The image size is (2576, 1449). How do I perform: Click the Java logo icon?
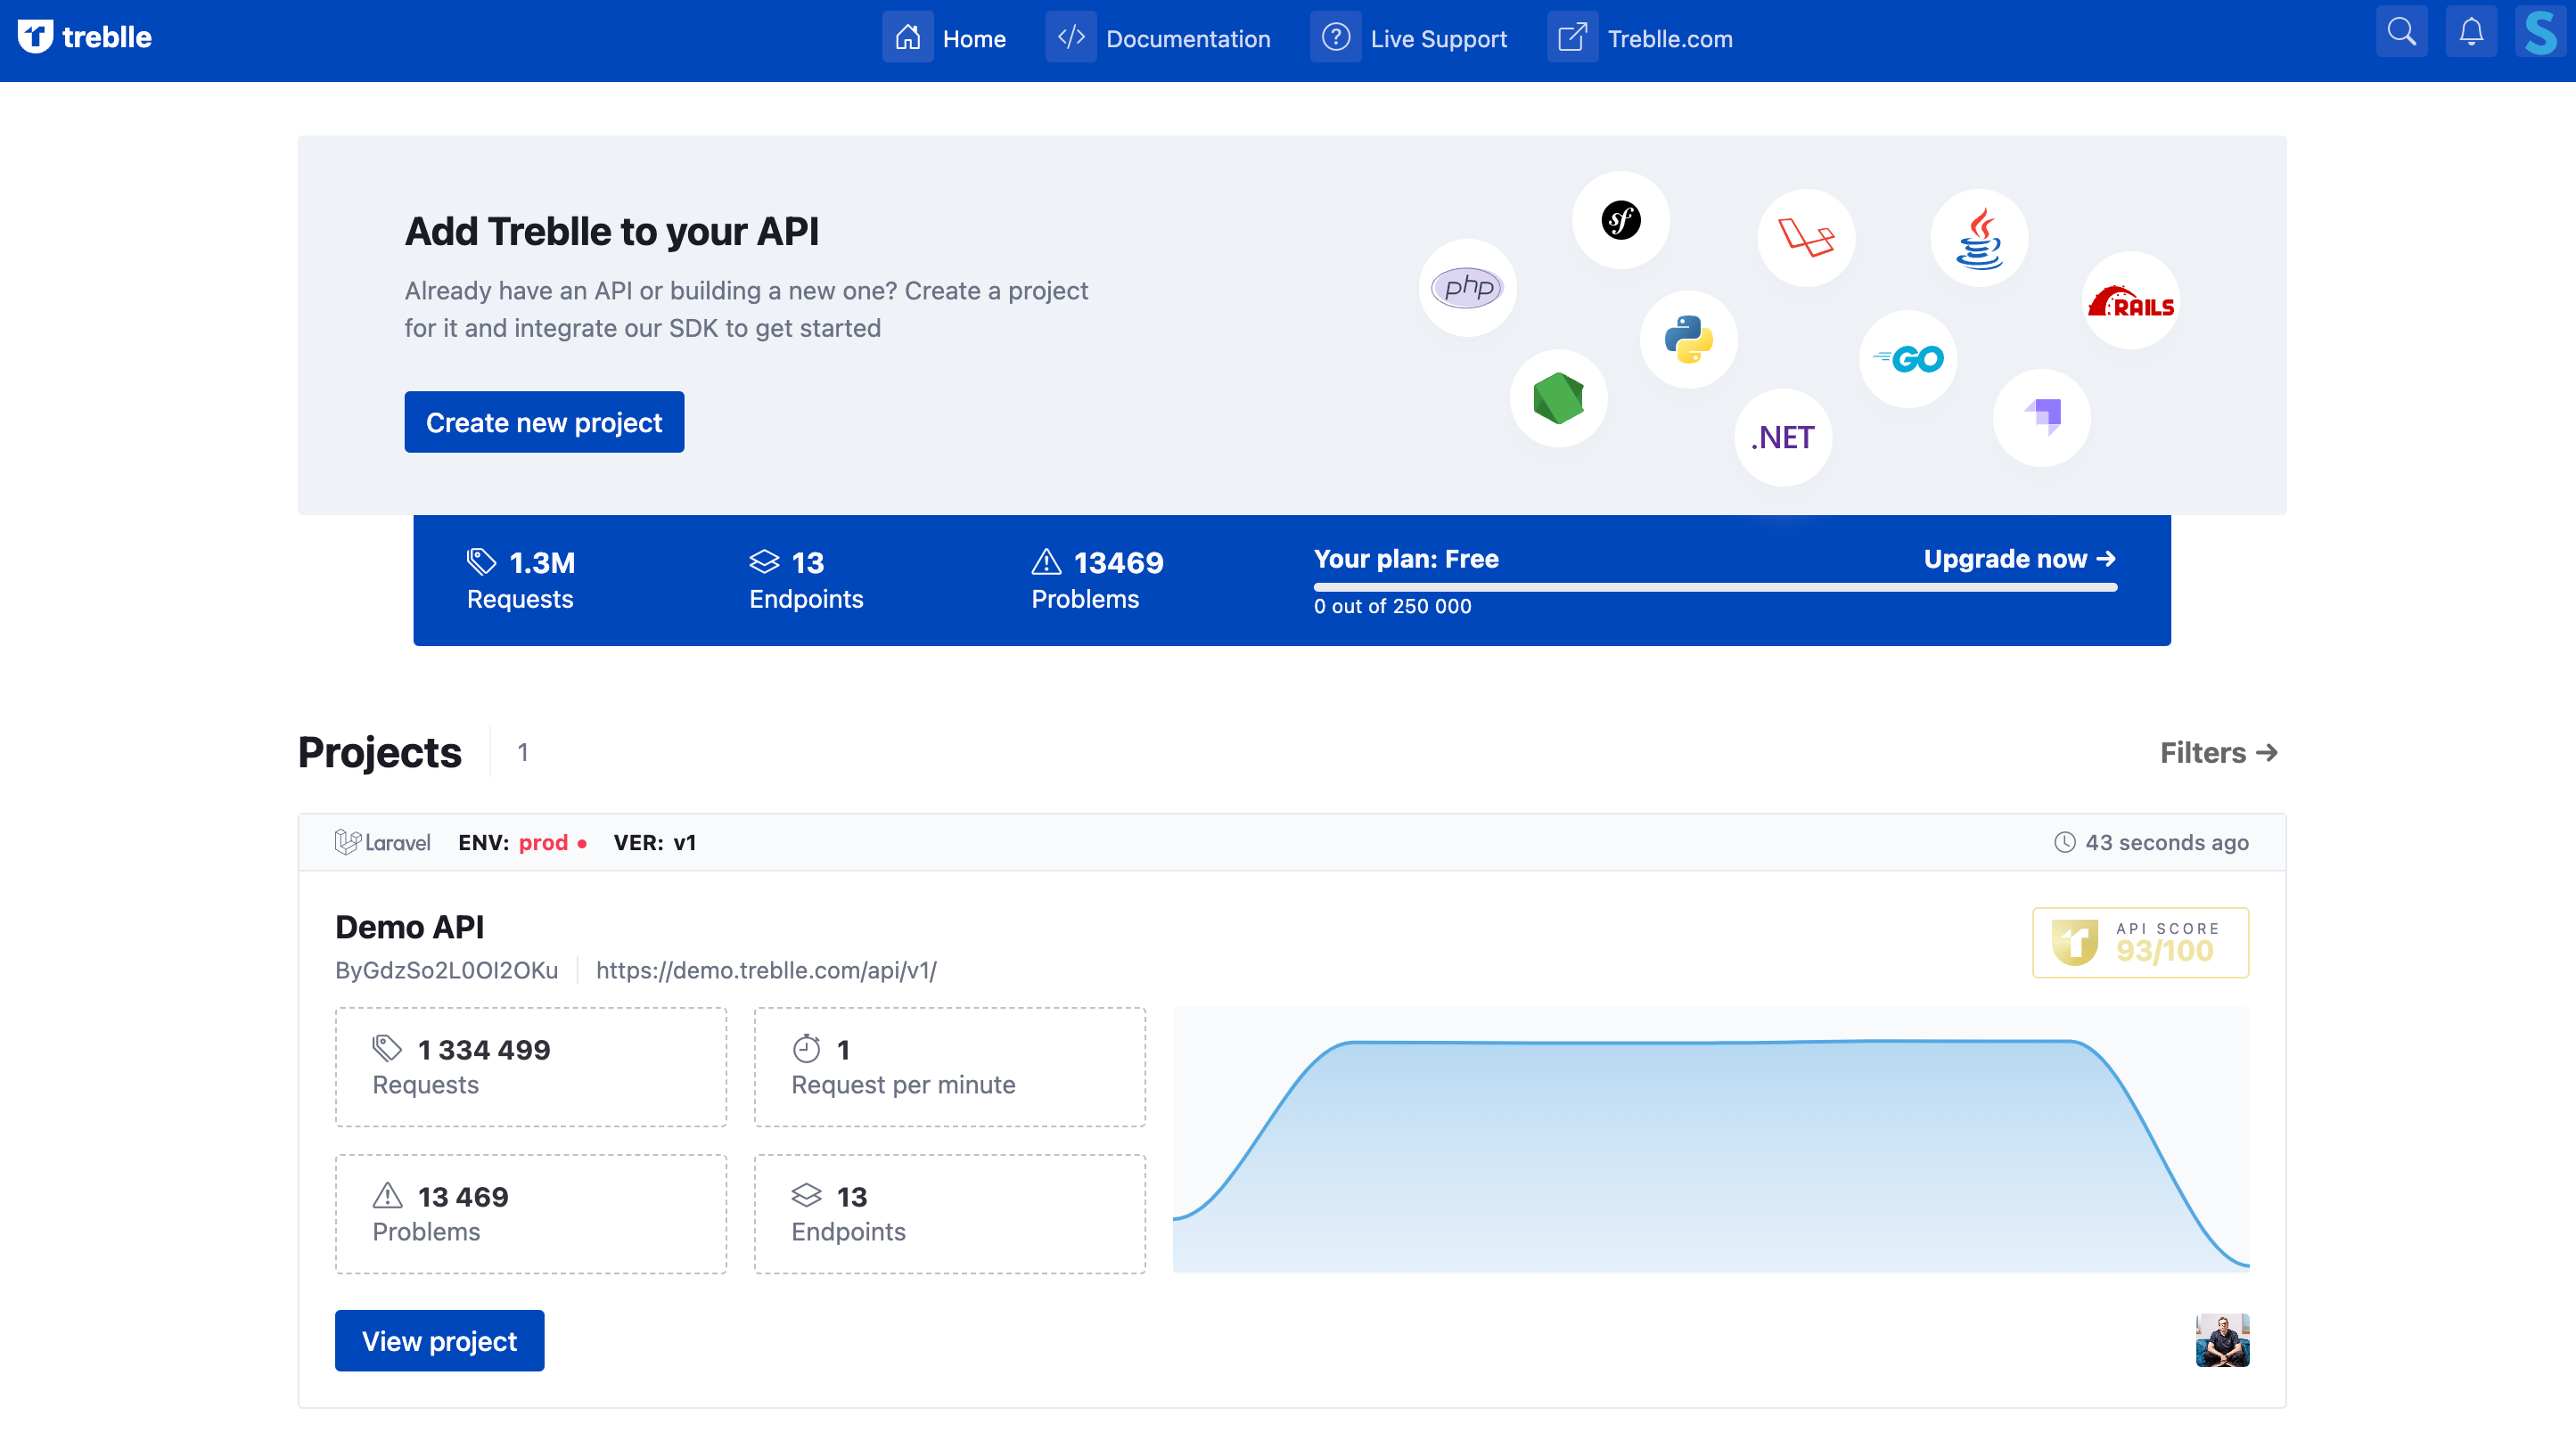pos(1979,238)
